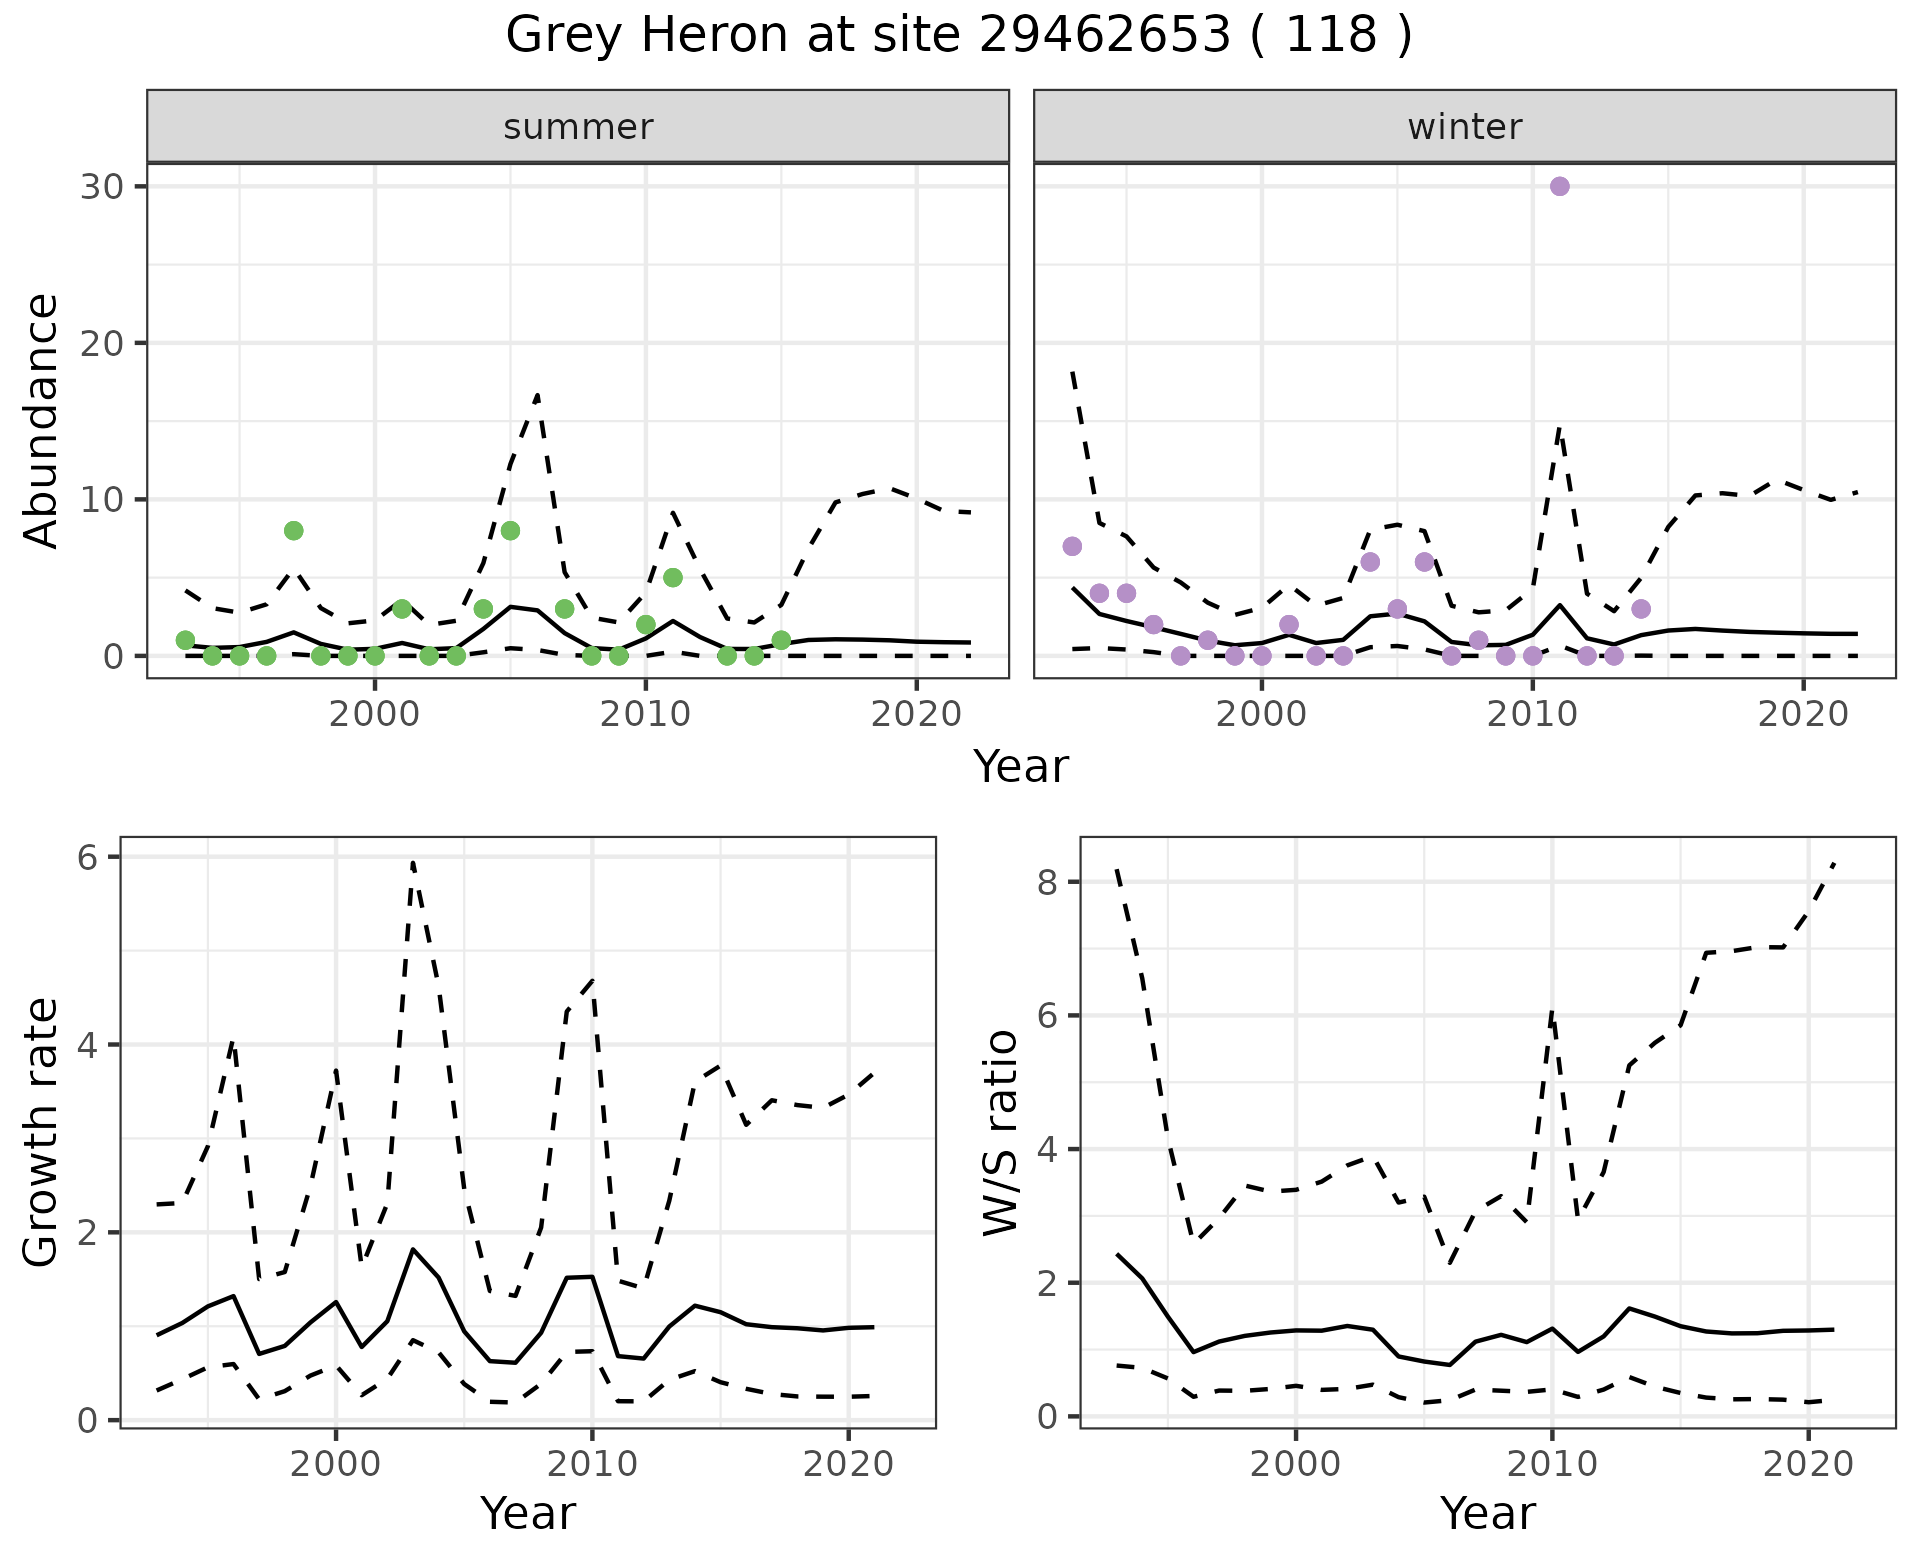The image size is (1920, 1560).
Task: Click the W/S ratio dashed spike at 2010
Action: click(x=1551, y=1014)
